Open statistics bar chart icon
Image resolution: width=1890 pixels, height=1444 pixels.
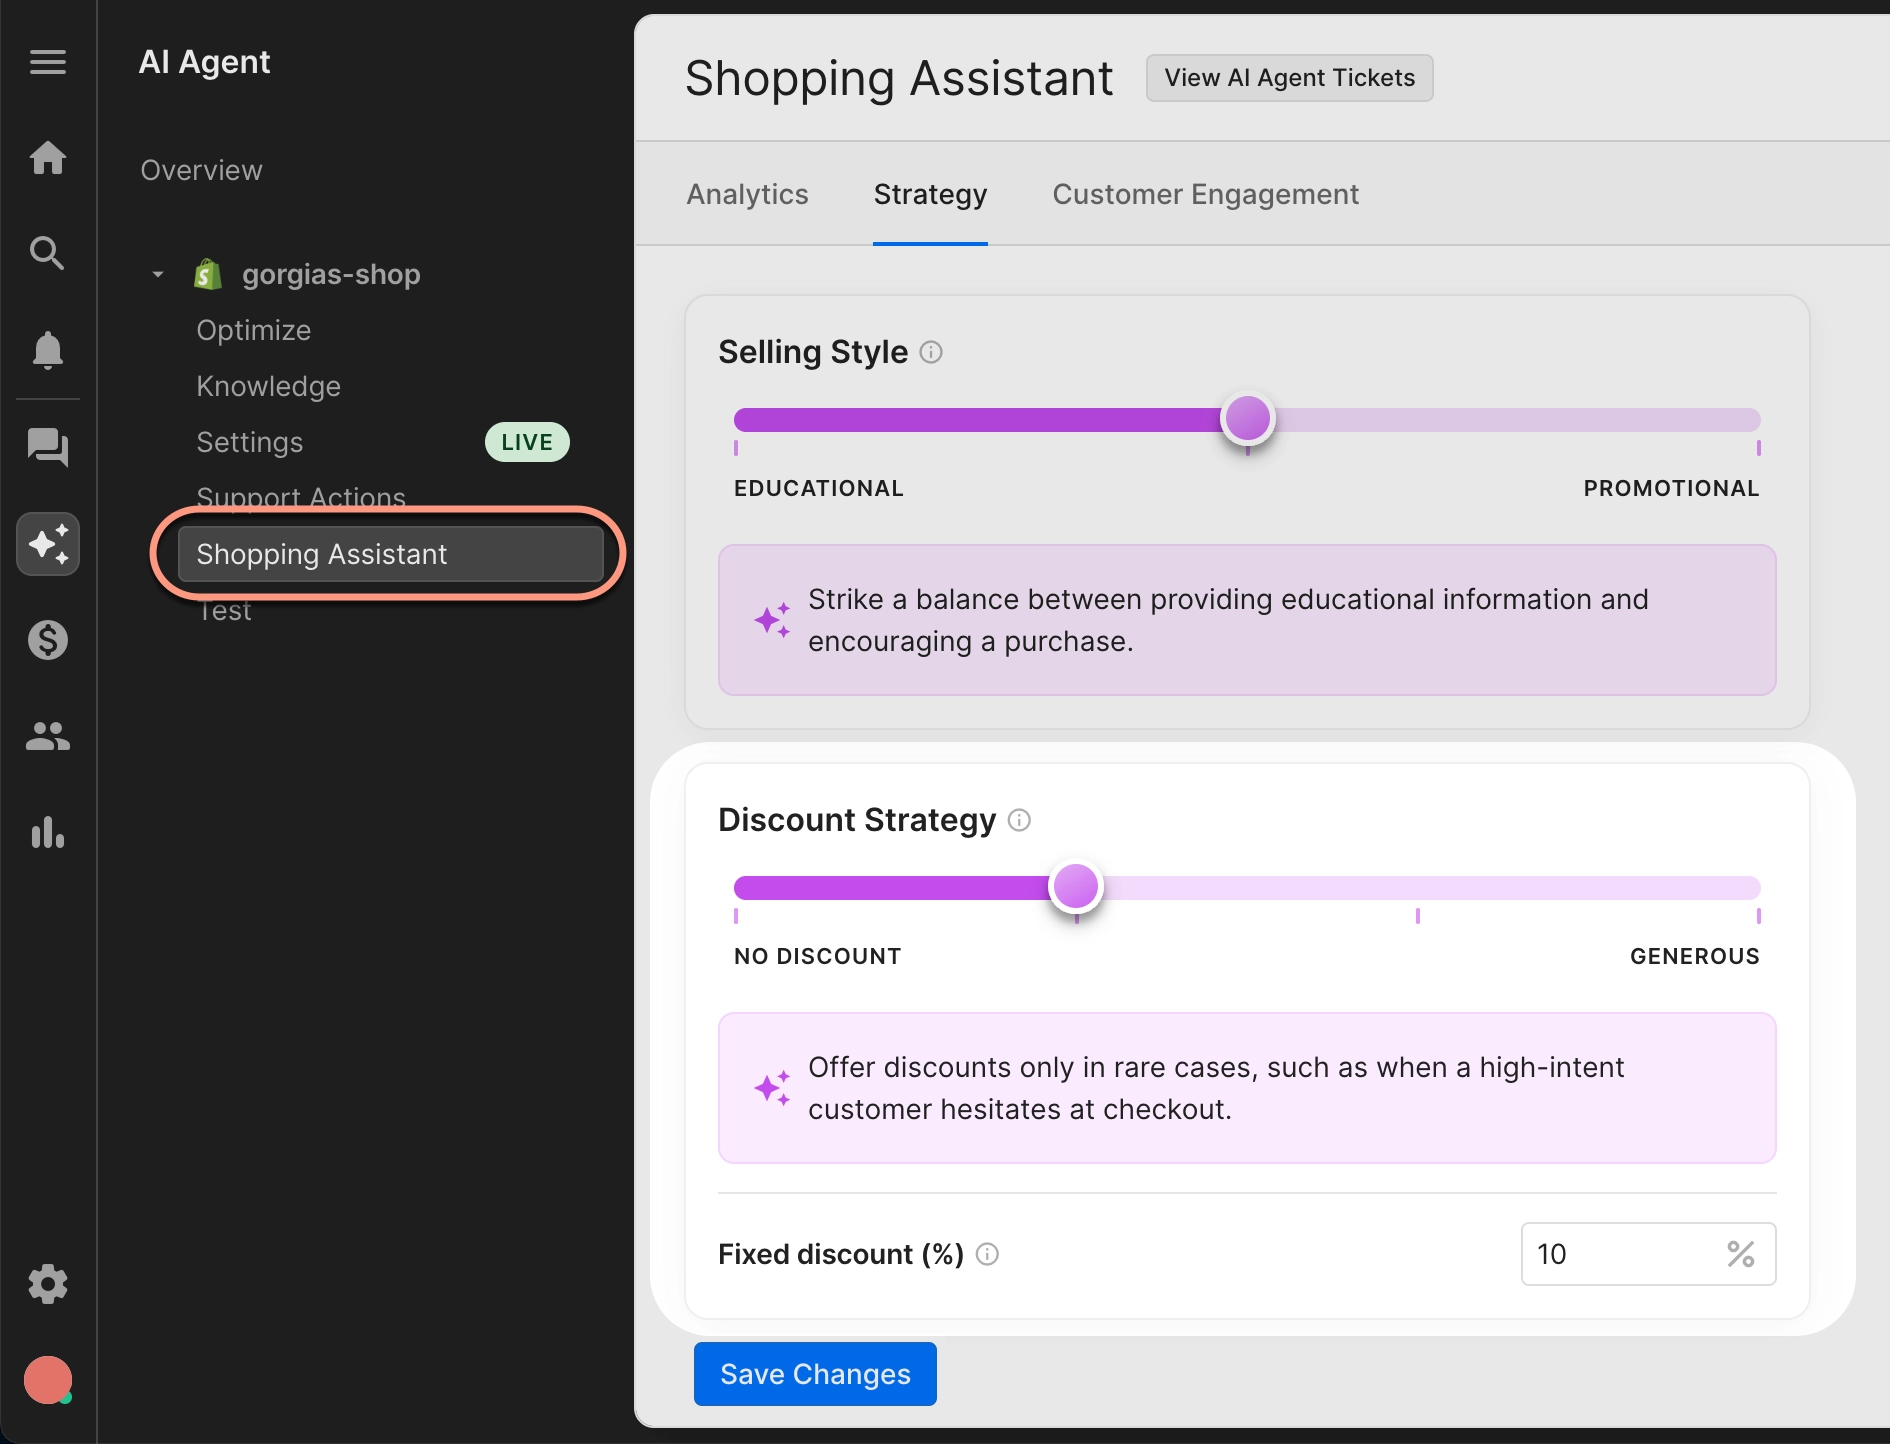point(48,832)
